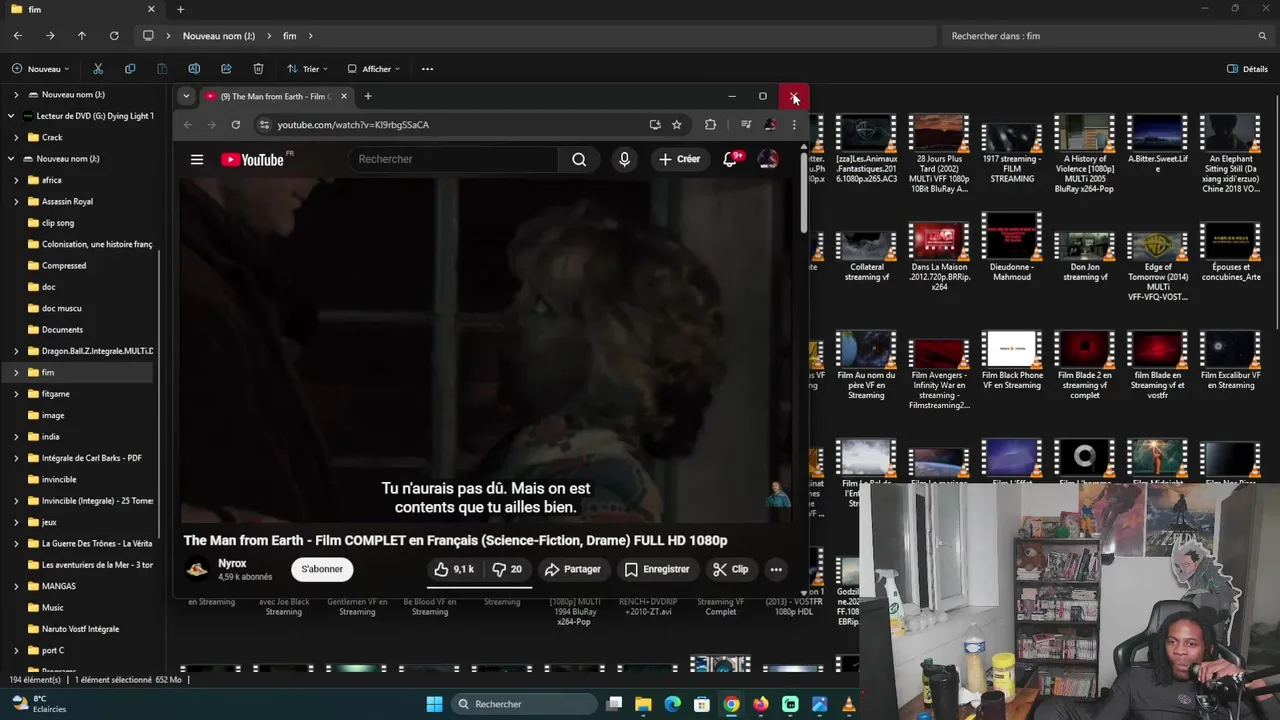
Task: Open Nyrox channel avatar
Action: pos(197,569)
